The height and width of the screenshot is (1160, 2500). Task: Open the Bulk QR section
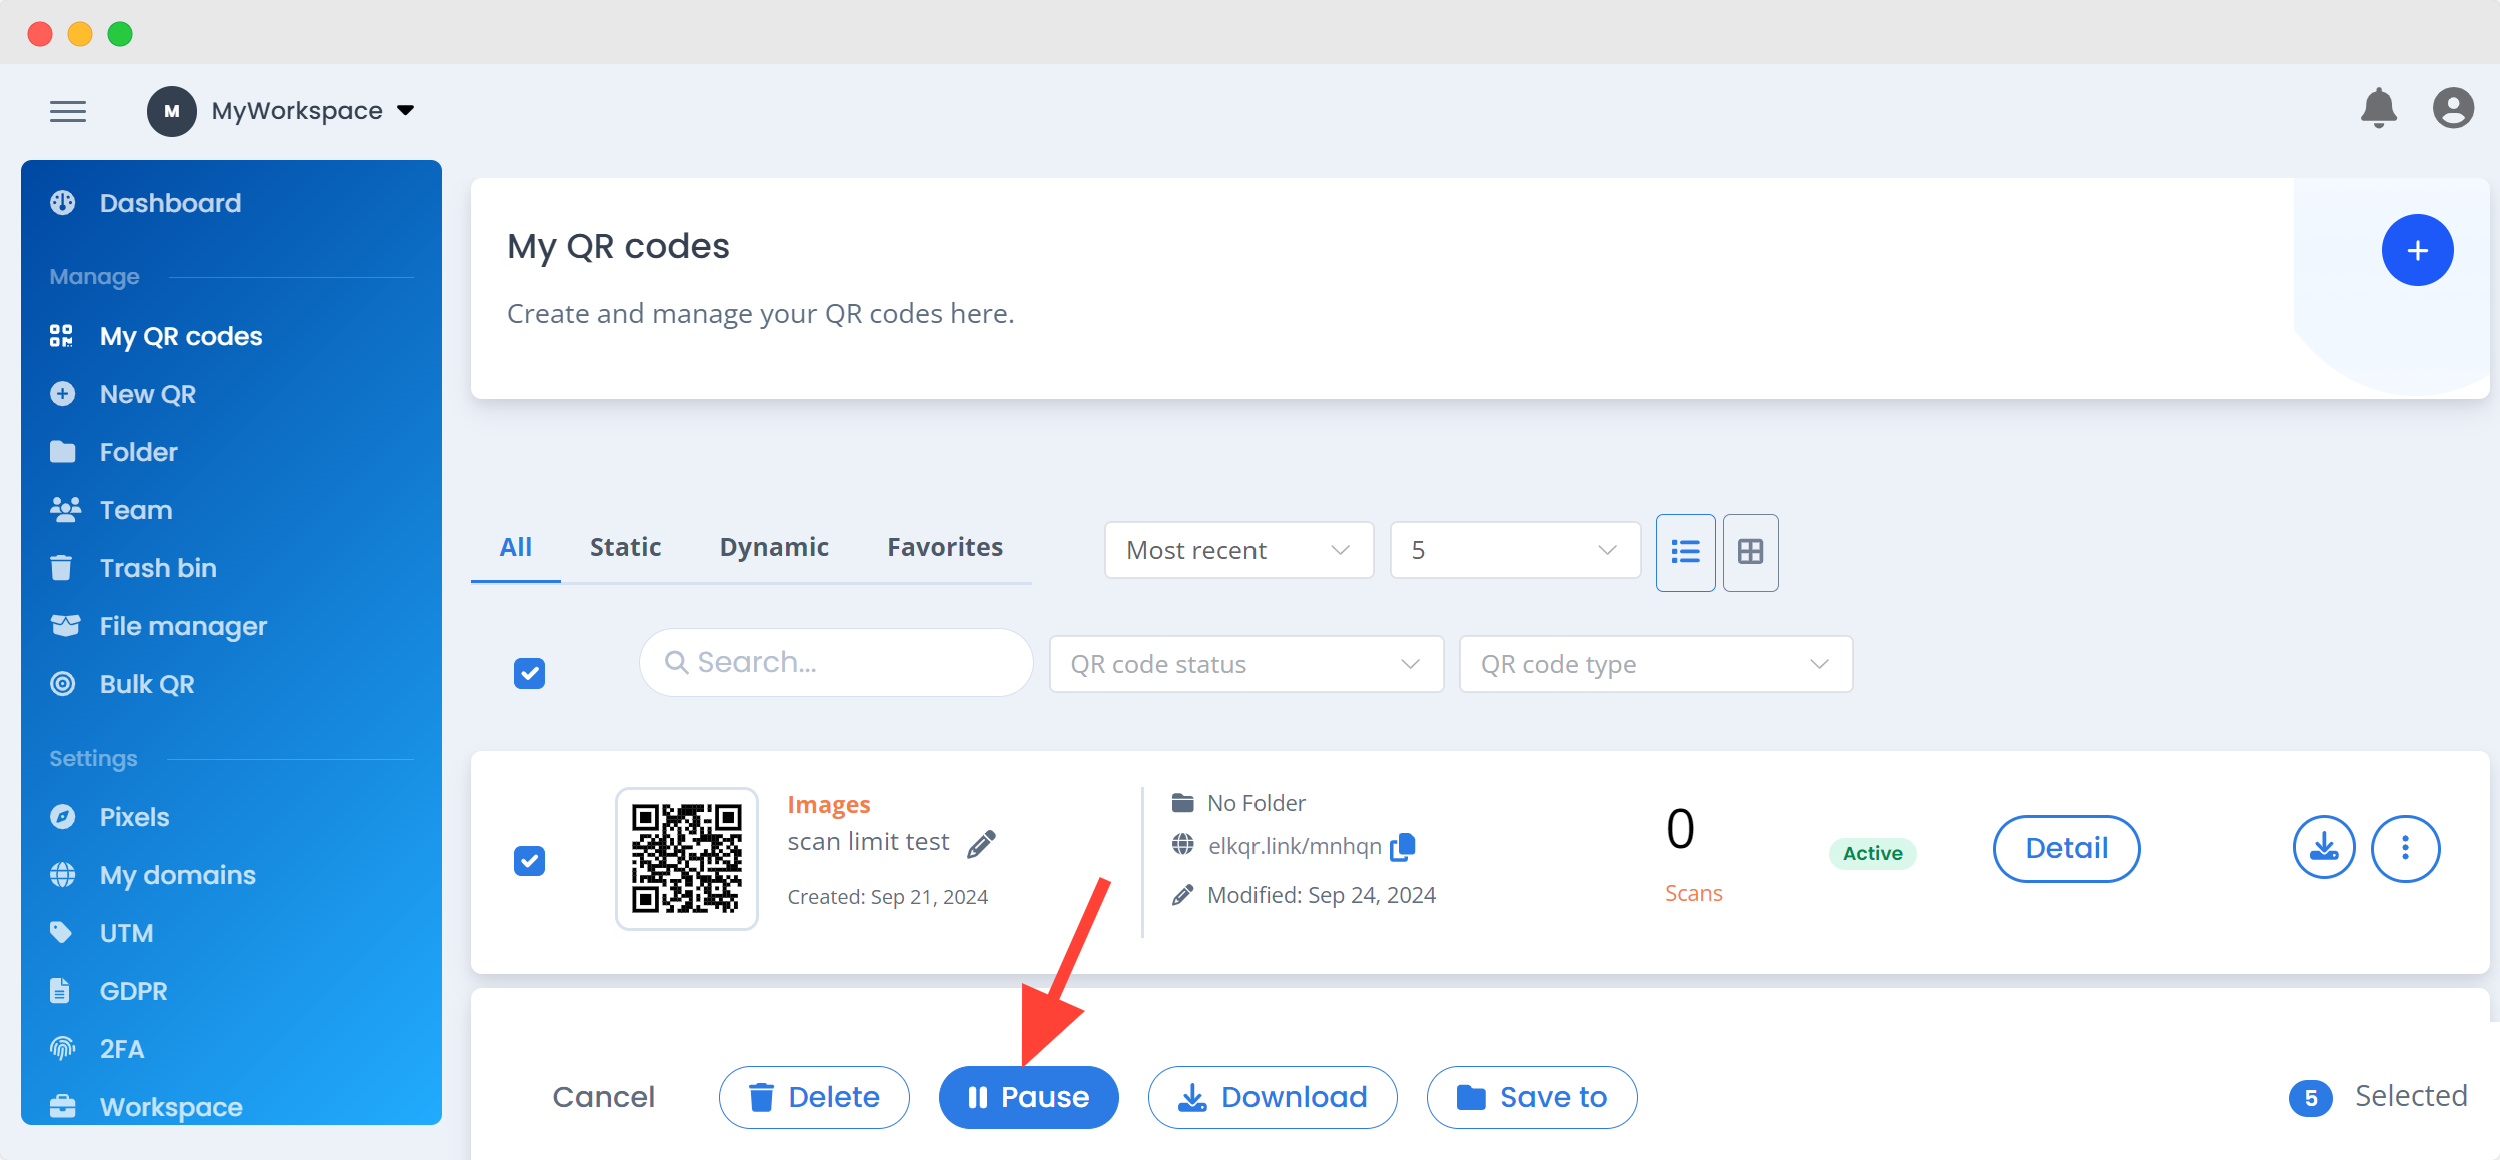(147, 684)
